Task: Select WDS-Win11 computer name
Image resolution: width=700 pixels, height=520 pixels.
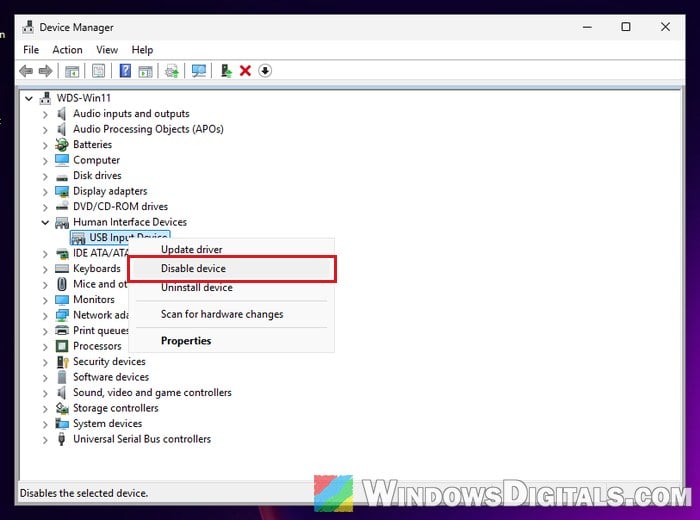Action: (x=83, y=98)
